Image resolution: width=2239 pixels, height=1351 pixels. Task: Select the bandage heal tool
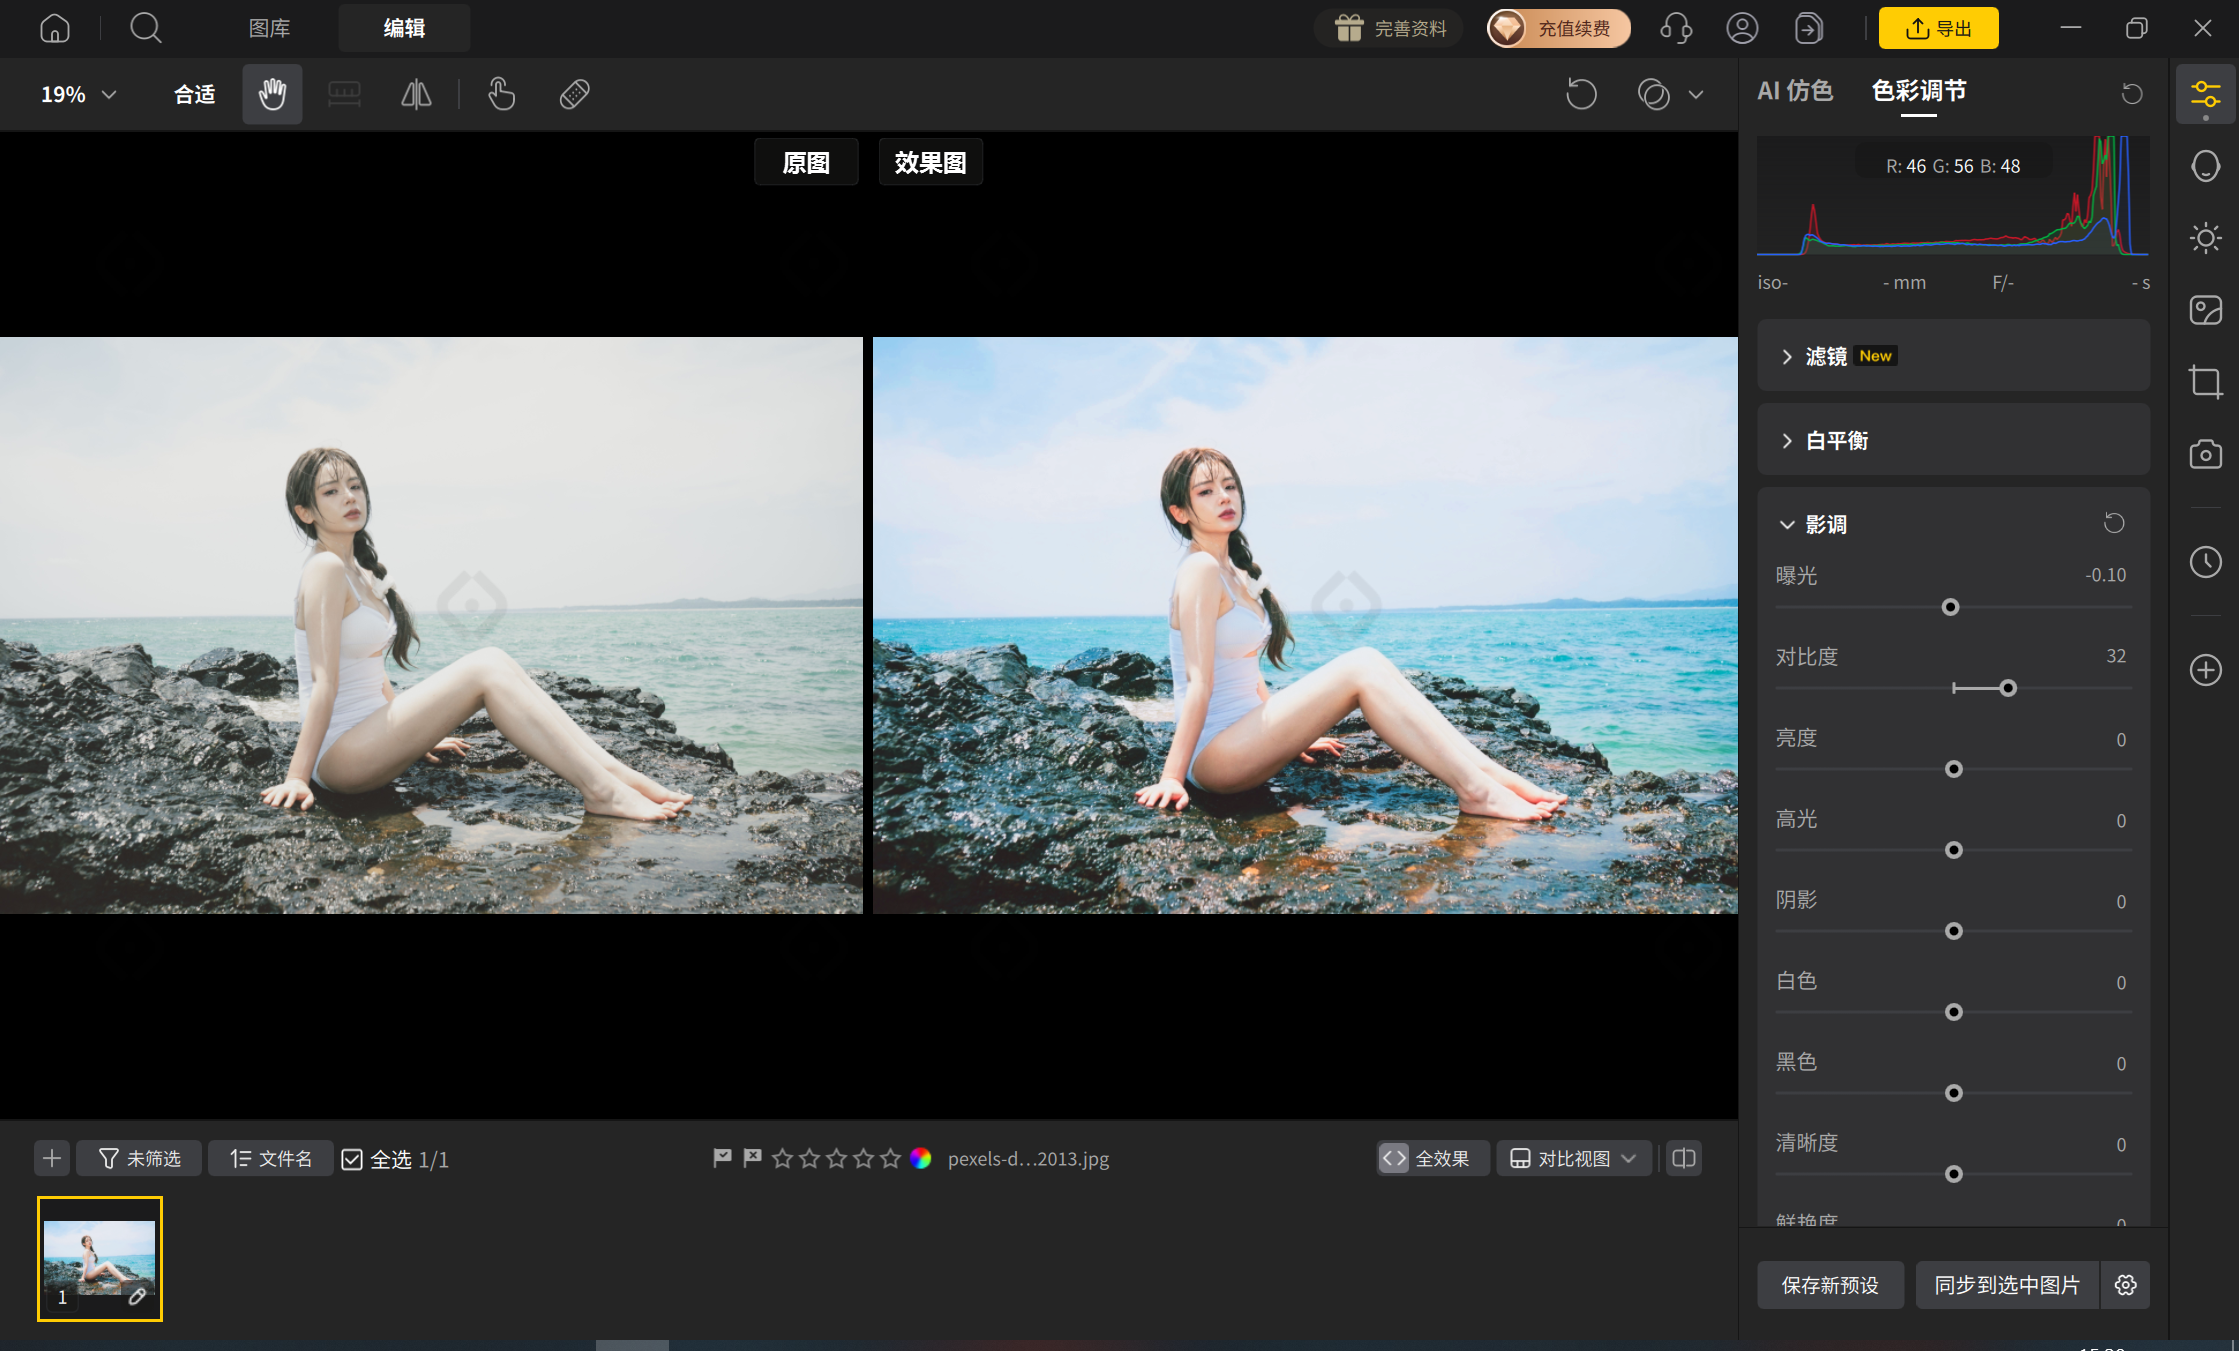pos(574,94)
